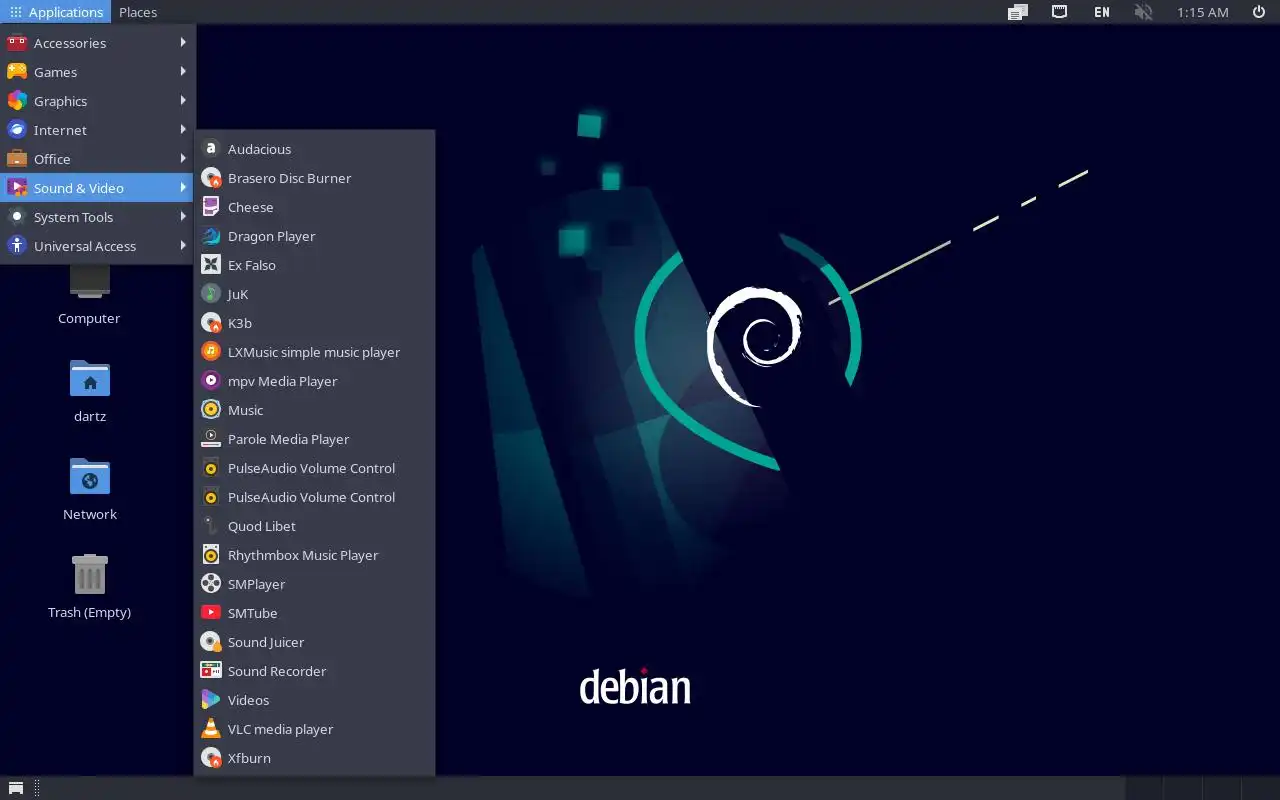Open the Music app icon
Screen dimensions: 1280x800
point(211,410)
